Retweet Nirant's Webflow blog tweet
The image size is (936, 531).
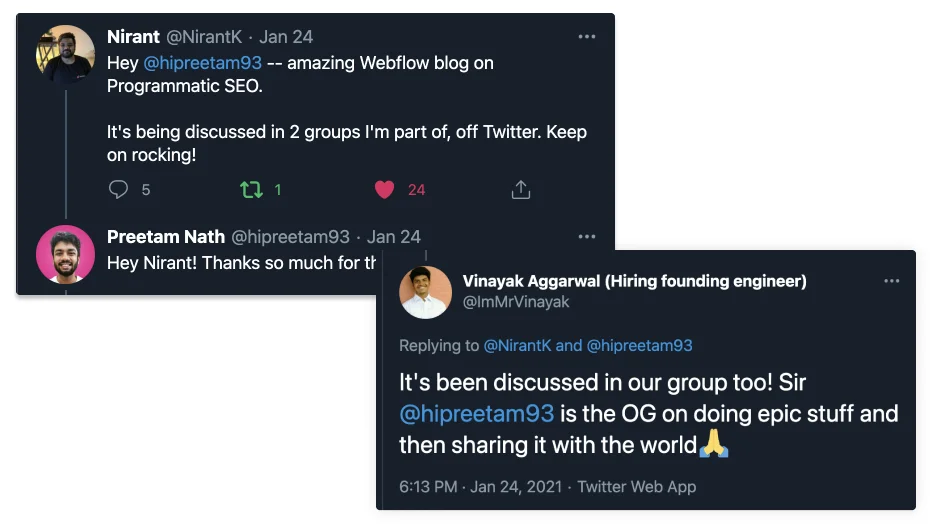tap(250, 189)
